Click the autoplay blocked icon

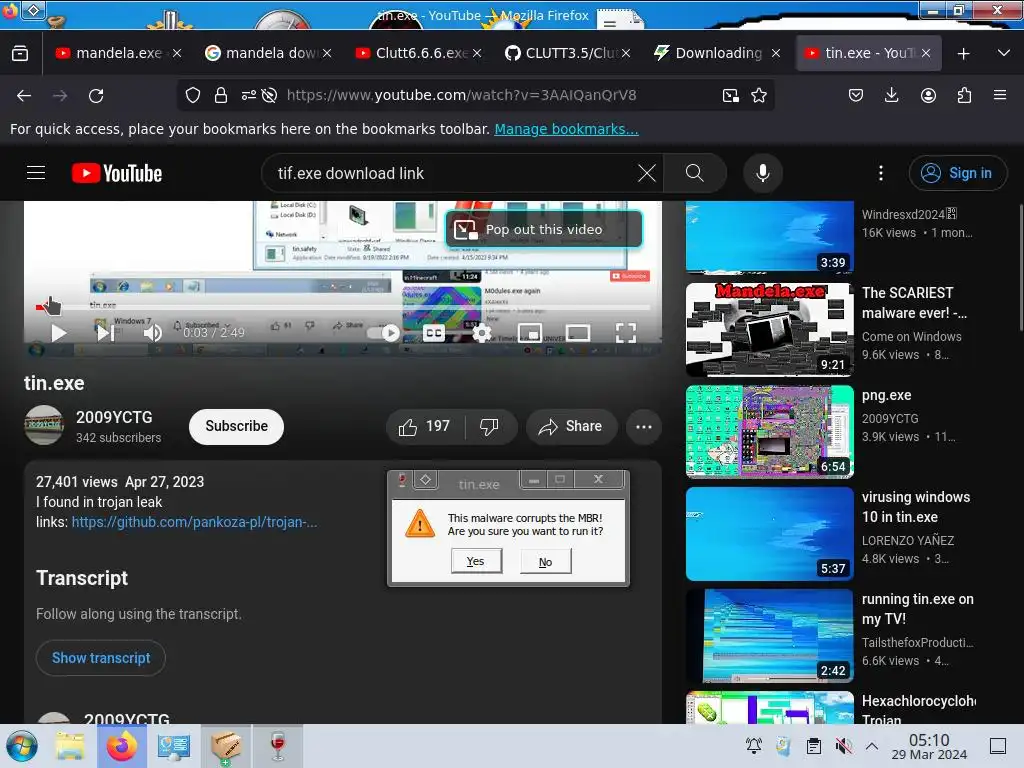[269, 96]
